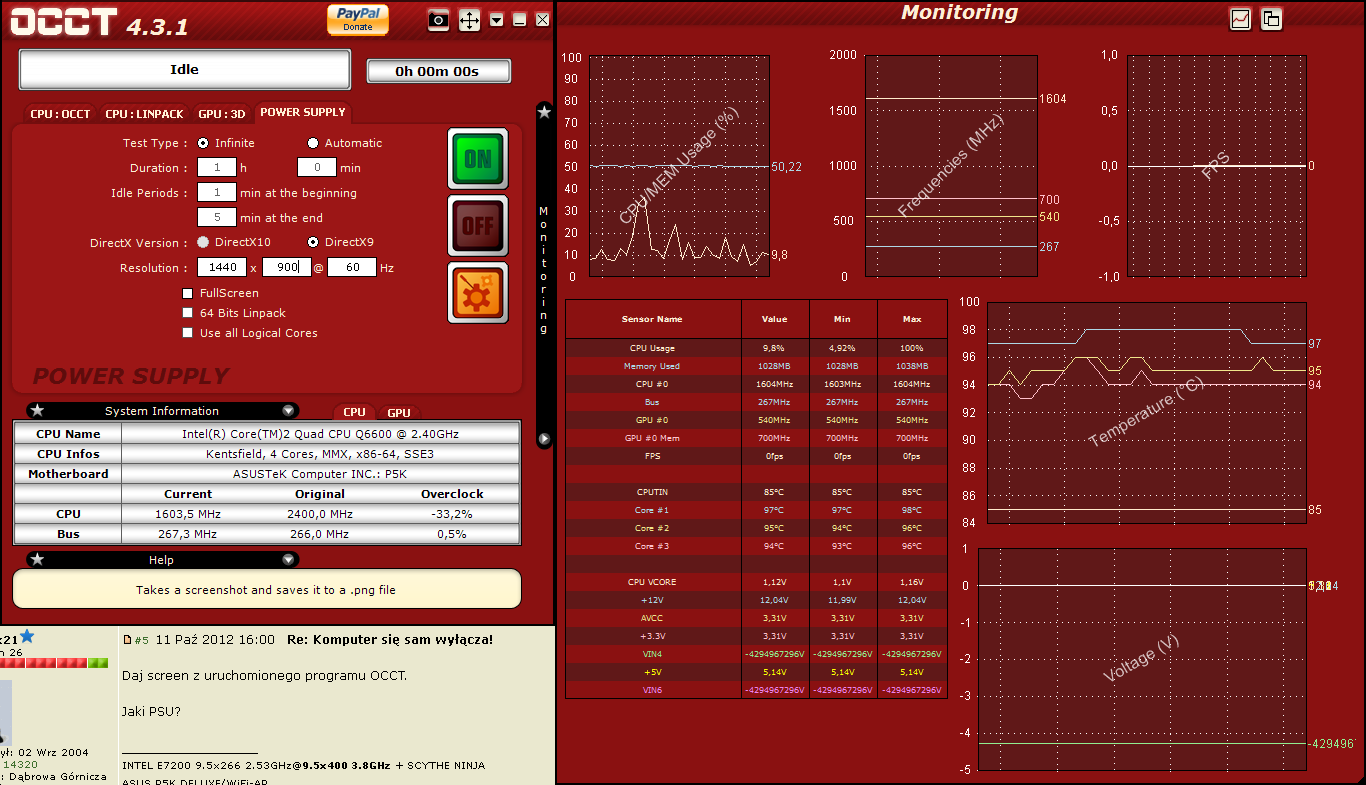The width and height of the screenshot is (1366, 785).
Task: Check Use all Logical Cores
Action: click(188, 333)
